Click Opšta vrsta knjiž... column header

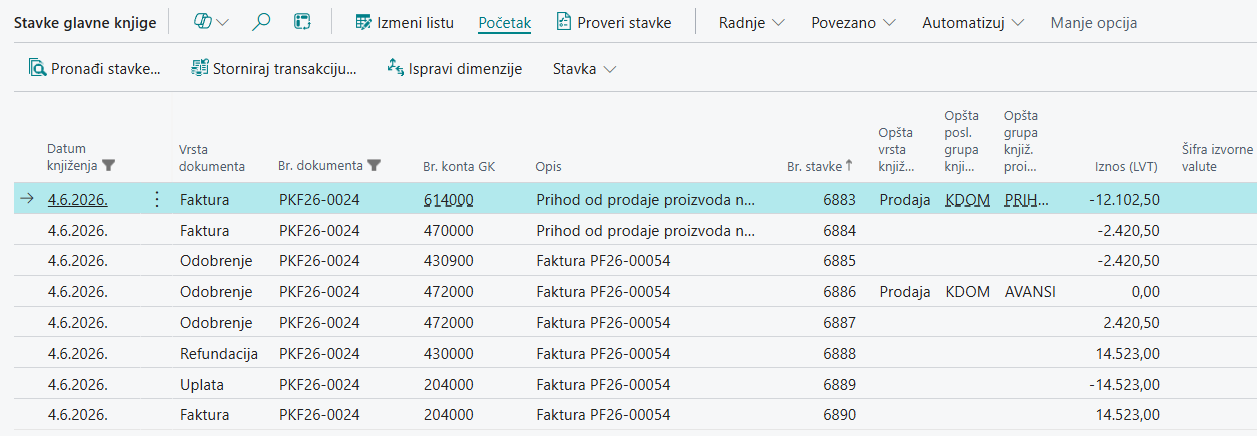[897, 149]
